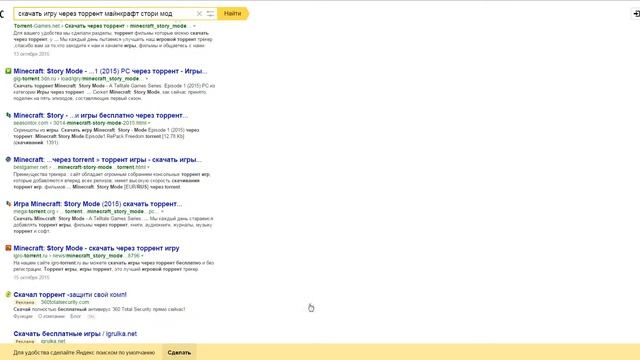Open 'Minecraft: ...через torrent » торрент игры' result
Image resolution: width=640 pixels, height=360 pixels.
107,160
